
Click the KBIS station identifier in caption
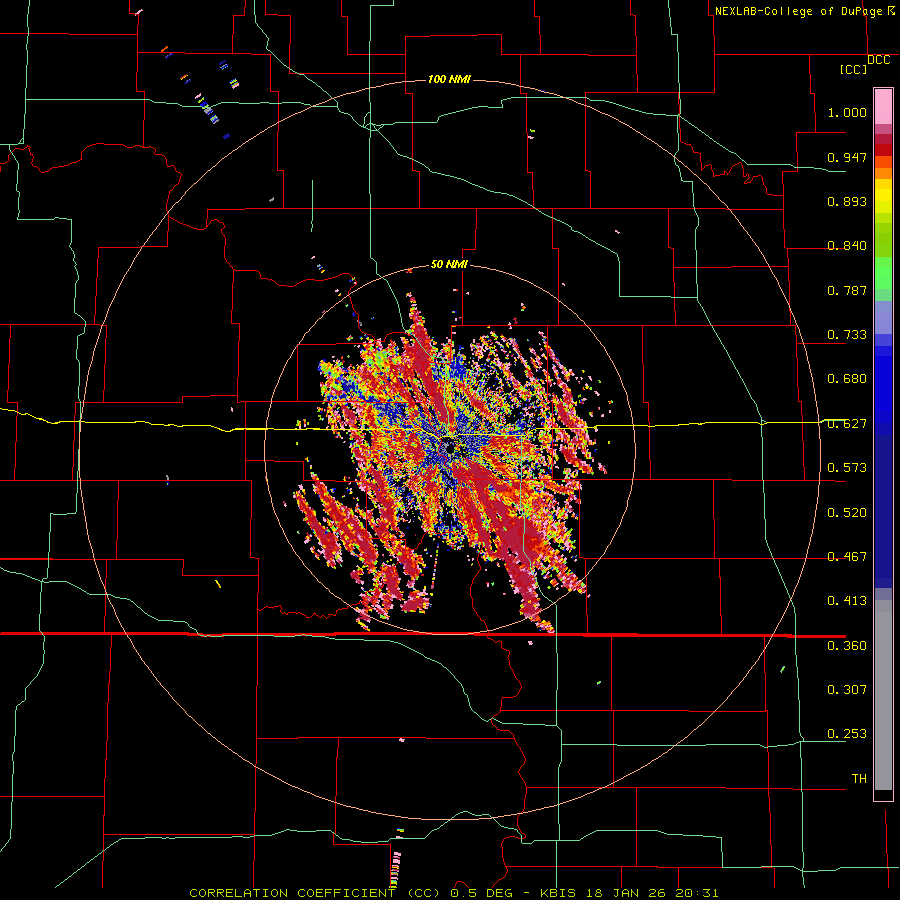click(x=560, y=893)
